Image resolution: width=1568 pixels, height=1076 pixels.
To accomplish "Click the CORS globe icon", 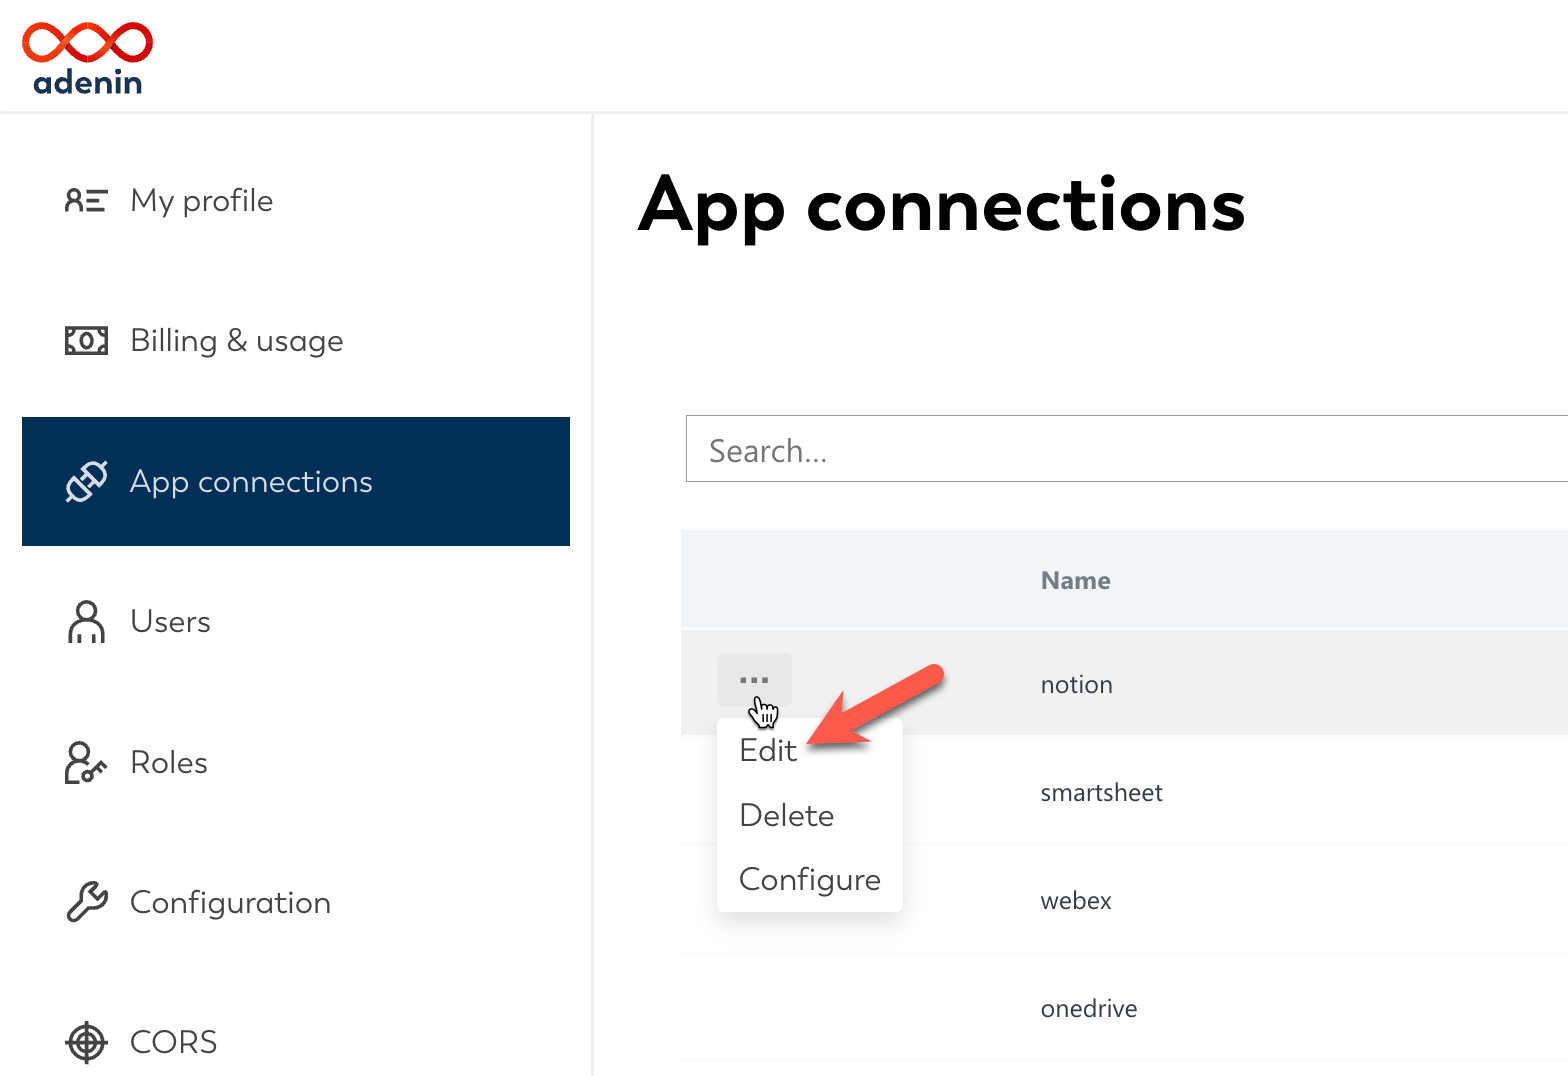I will [x=86, y=1042].
